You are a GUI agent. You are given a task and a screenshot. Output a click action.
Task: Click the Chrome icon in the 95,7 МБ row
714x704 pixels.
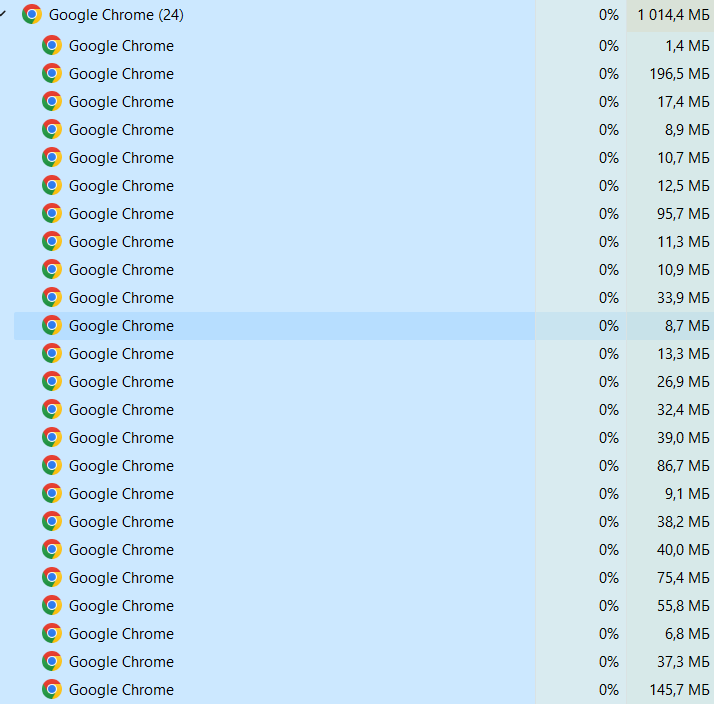pyautogui.click(x=52, y=214)
